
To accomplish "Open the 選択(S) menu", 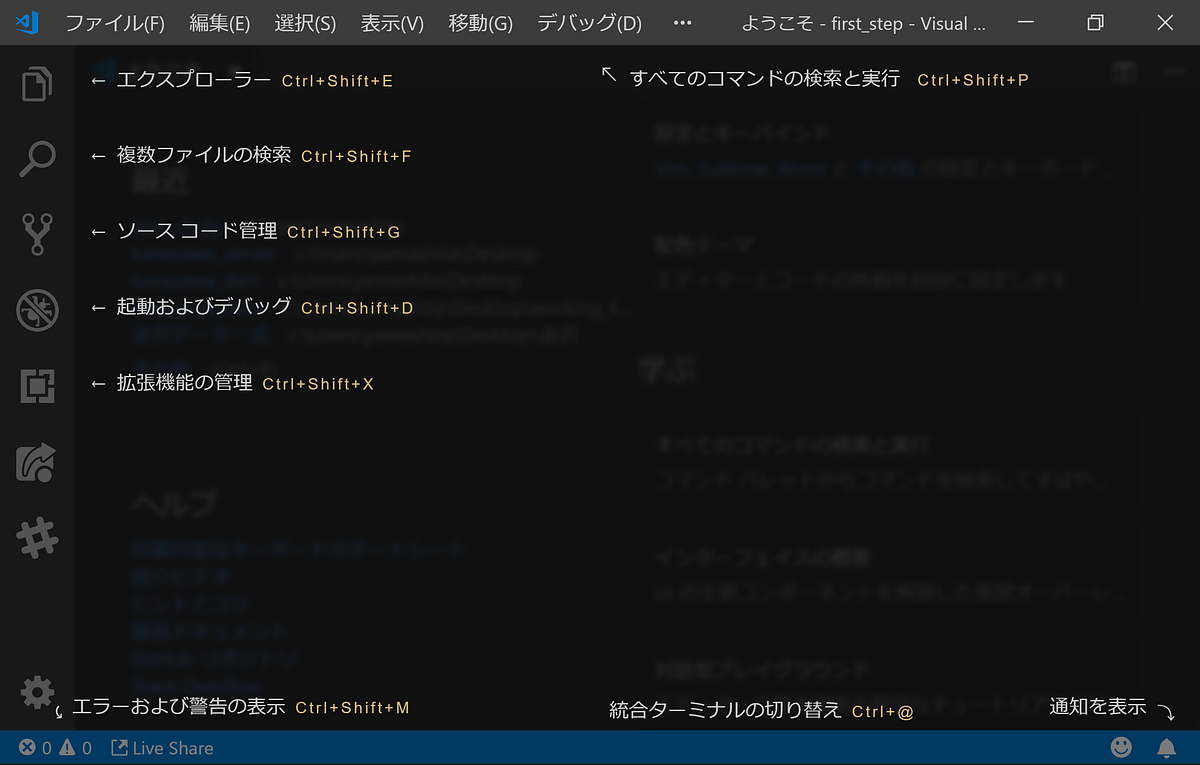I will [x=305, y=23].
